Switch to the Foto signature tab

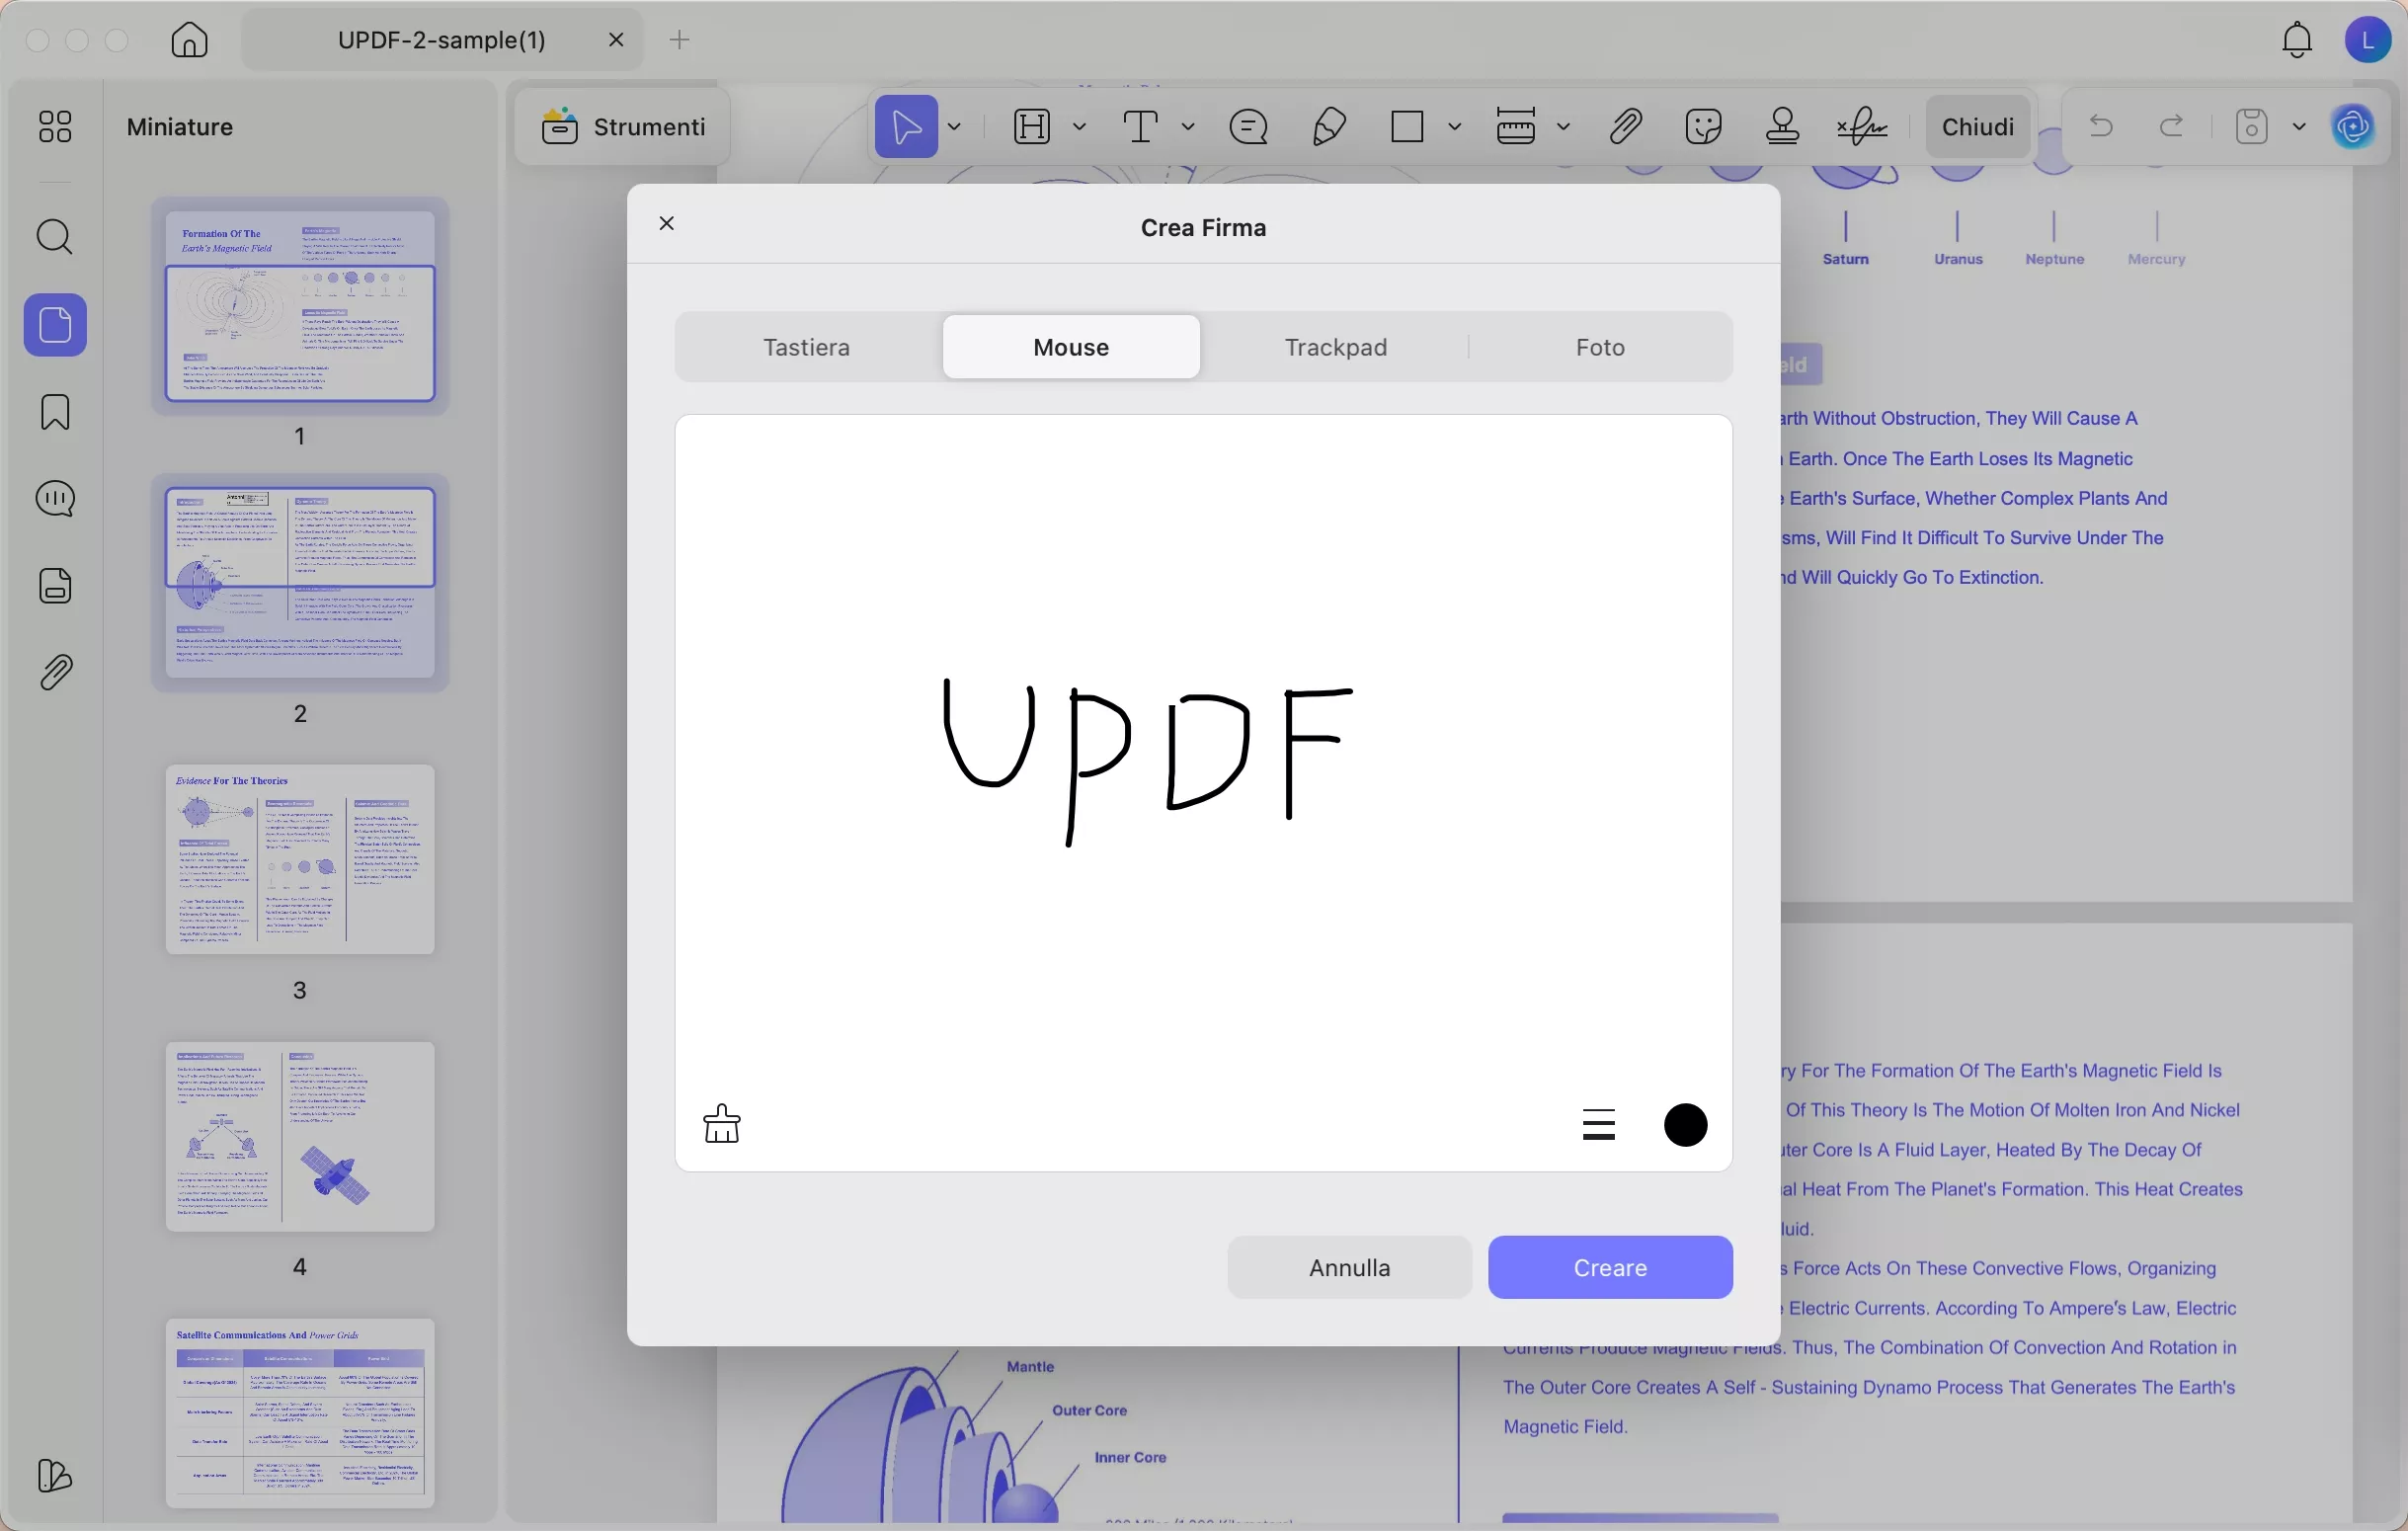tap(1599, 347)
